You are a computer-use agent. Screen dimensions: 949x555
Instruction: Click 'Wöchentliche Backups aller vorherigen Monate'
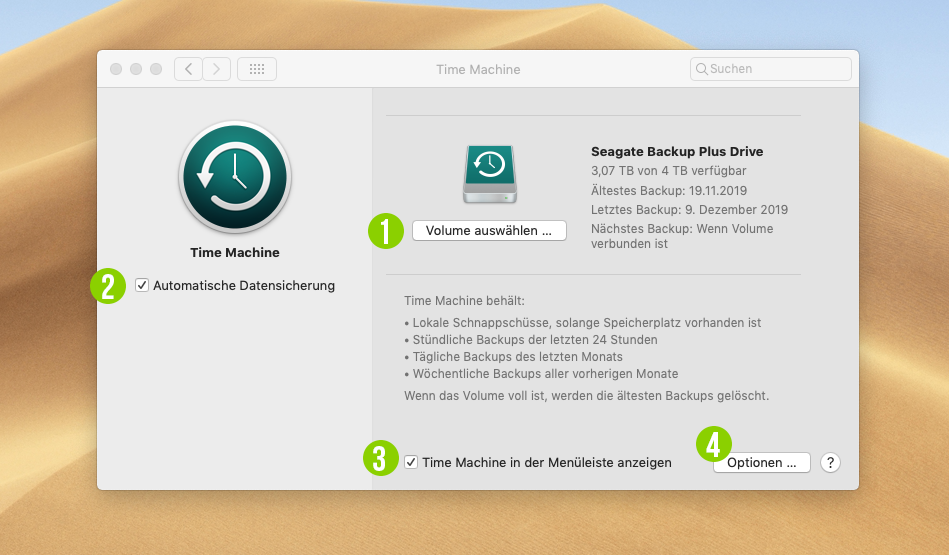click(x=541, y=373)
